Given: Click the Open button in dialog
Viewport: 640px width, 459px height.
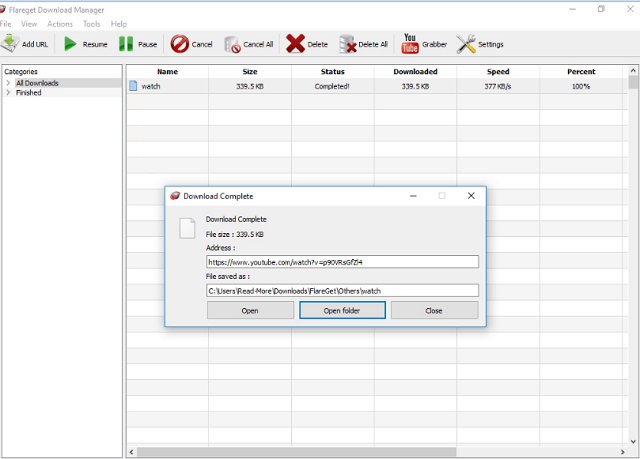Looking at the screenshot, I should [250, 310].
